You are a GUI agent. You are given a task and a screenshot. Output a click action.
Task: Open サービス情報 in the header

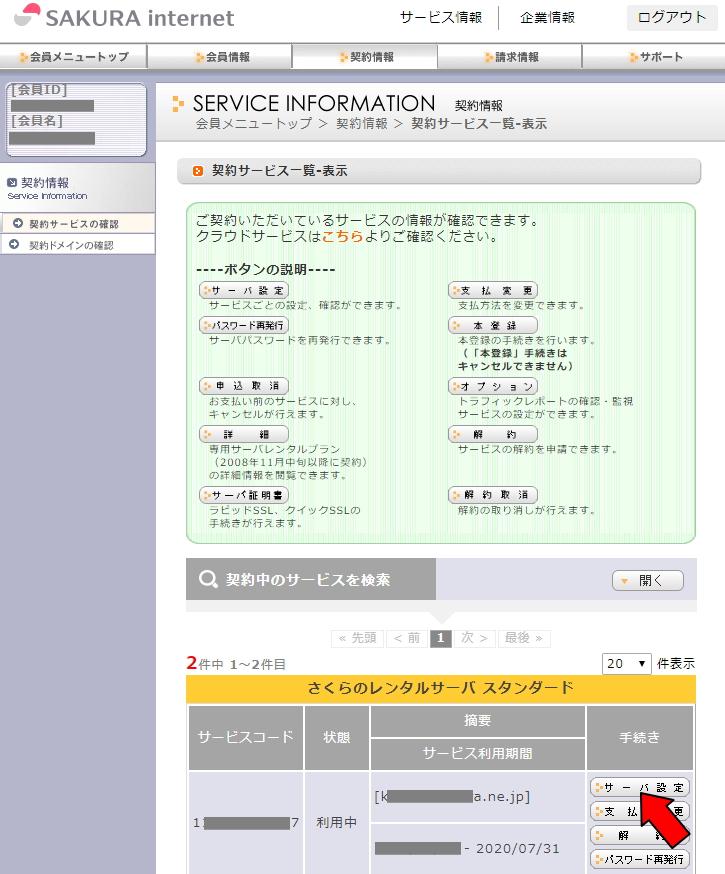pyautogui.click(x=441, y=18)
